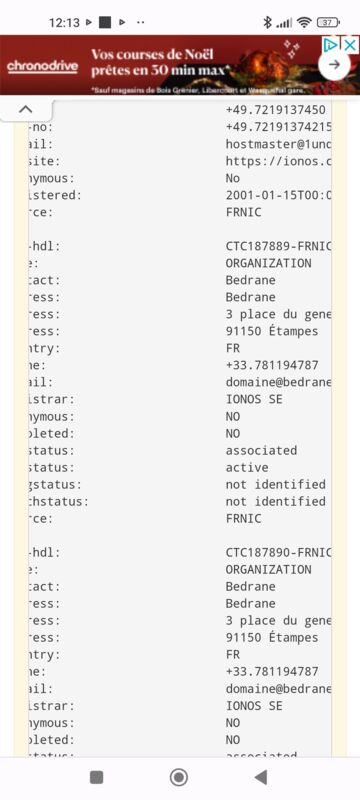Select the CTC187890-FRNIC handle text
This screenshot has height=800, width=360.
click(x=278, y=553)
